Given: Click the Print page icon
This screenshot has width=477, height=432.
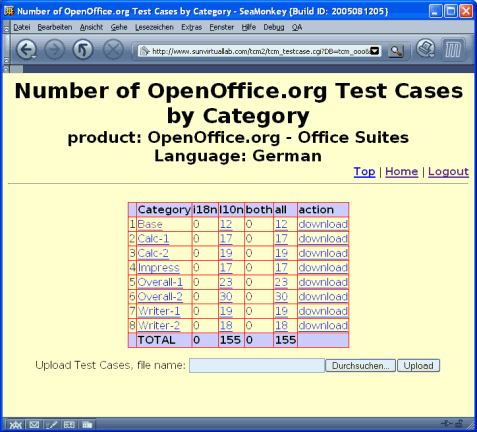Looking at the screenshot, I should (x=426, y=49).
